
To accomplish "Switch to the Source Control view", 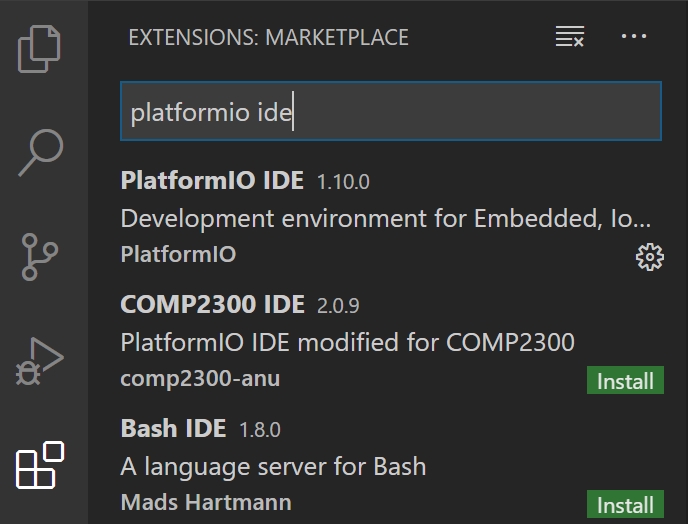I will [40, 257].
